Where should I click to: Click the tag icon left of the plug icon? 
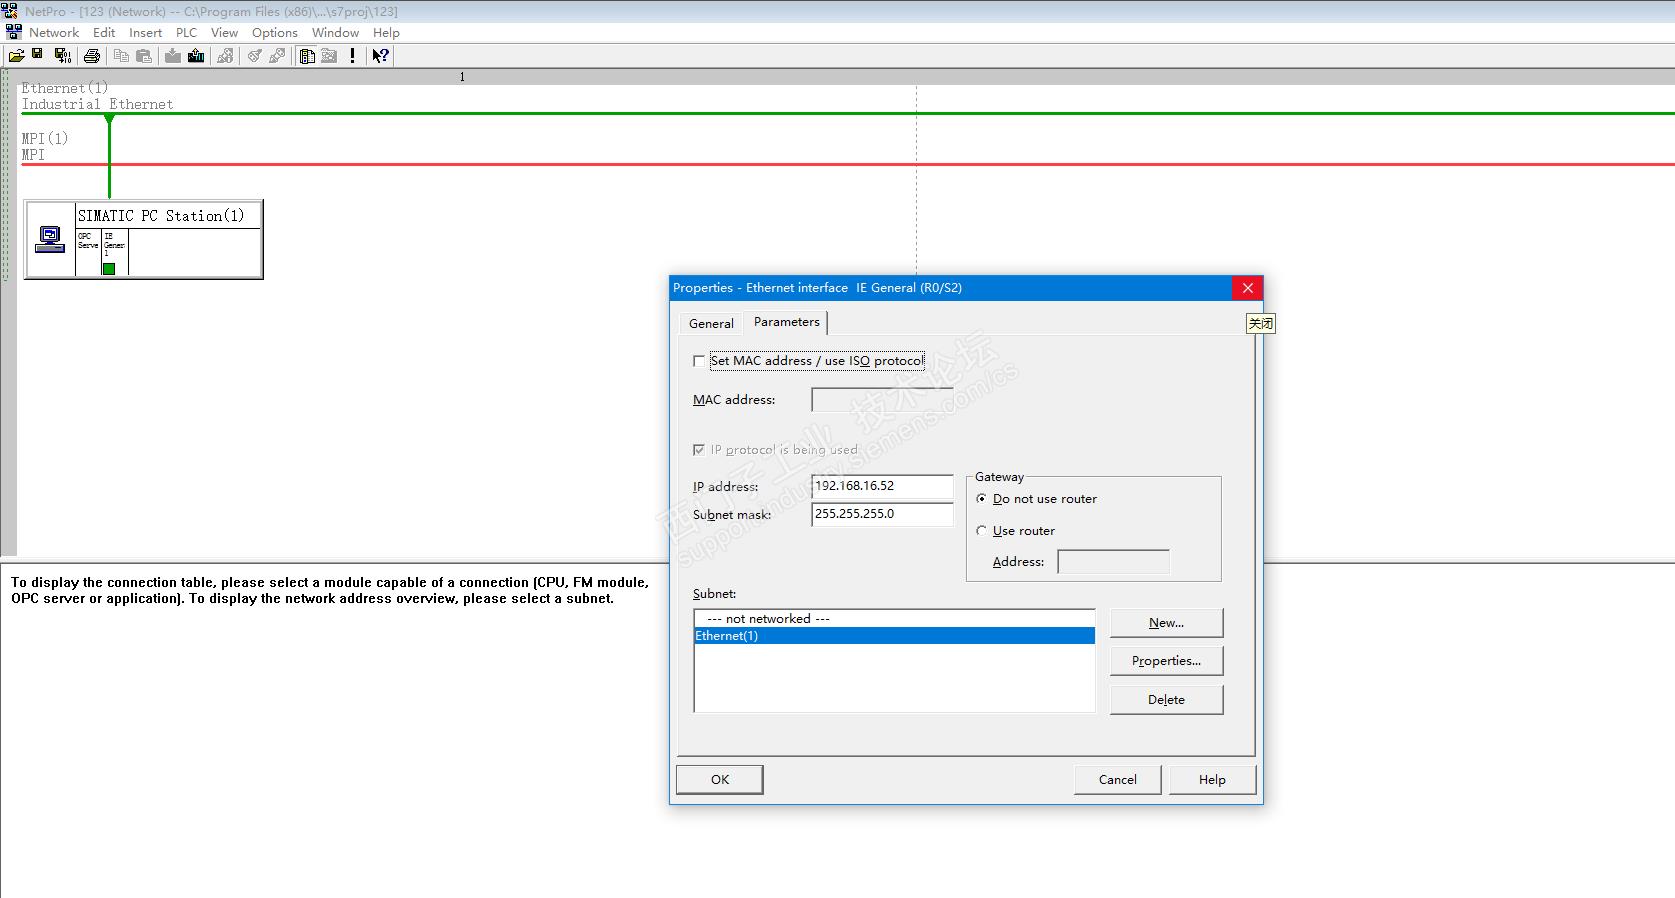tap(255, 56)
